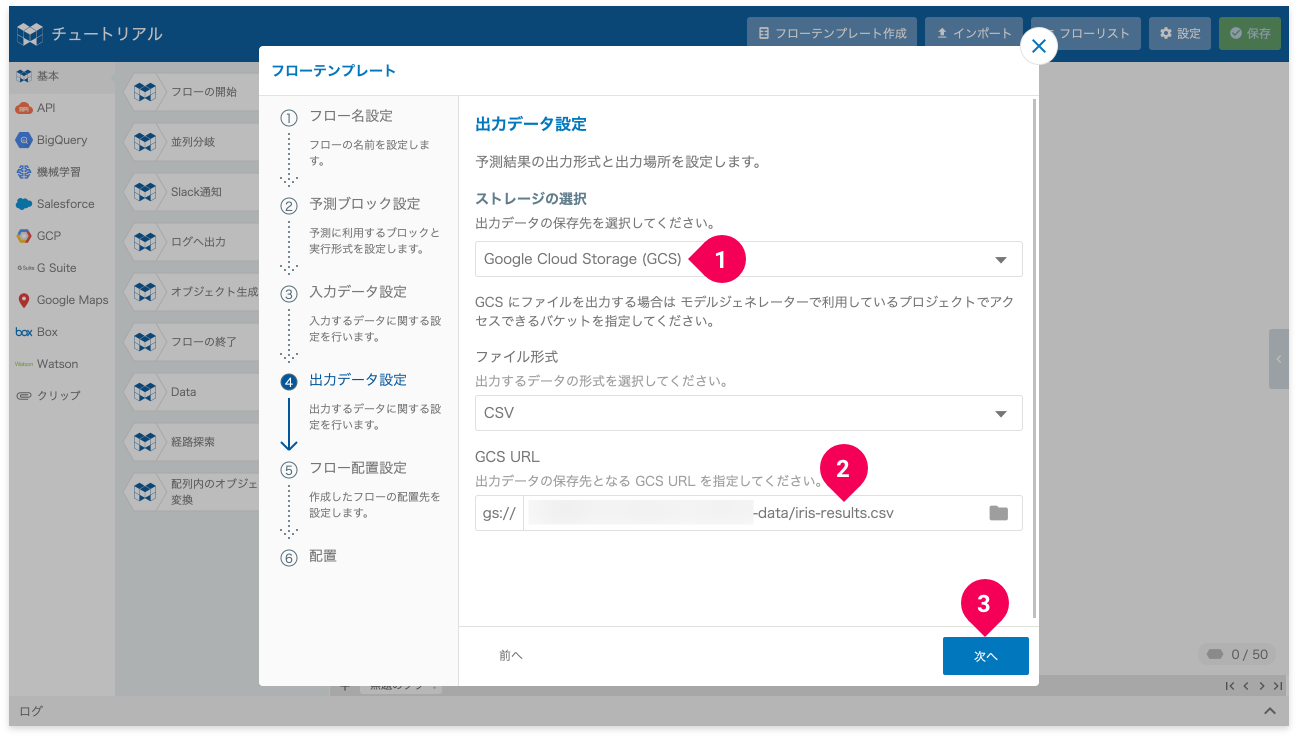
Task: Pick the 経路探索 block
Action: click(x=193, y=441)
